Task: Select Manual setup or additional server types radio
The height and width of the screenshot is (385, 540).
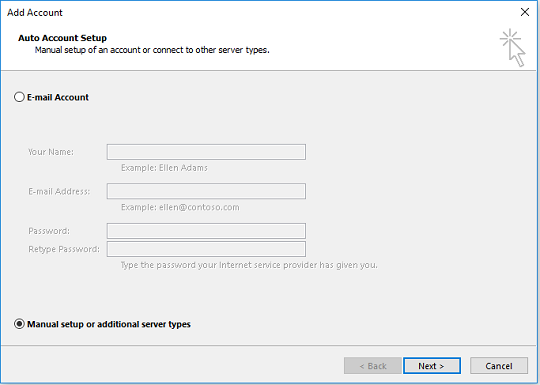Action: click(x=19, y=324)
